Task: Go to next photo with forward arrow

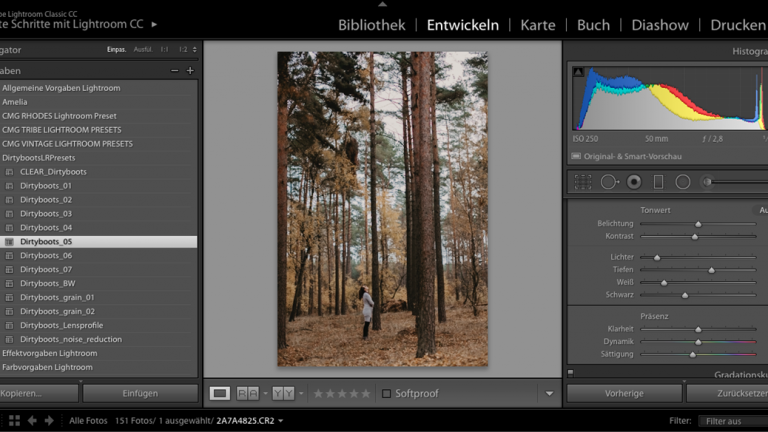Action: [48, 421]
